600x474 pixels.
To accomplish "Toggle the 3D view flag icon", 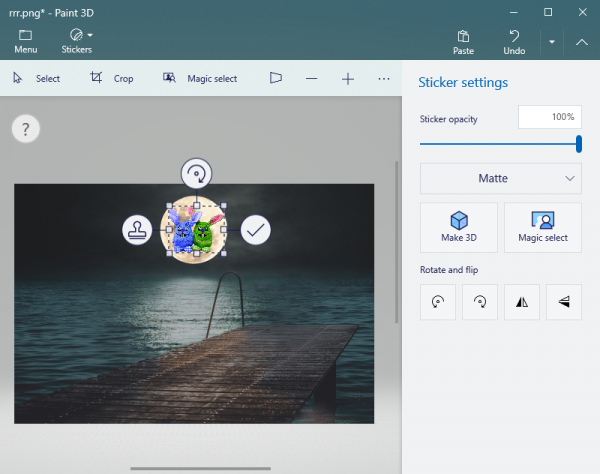I will [x=276, y=78].
